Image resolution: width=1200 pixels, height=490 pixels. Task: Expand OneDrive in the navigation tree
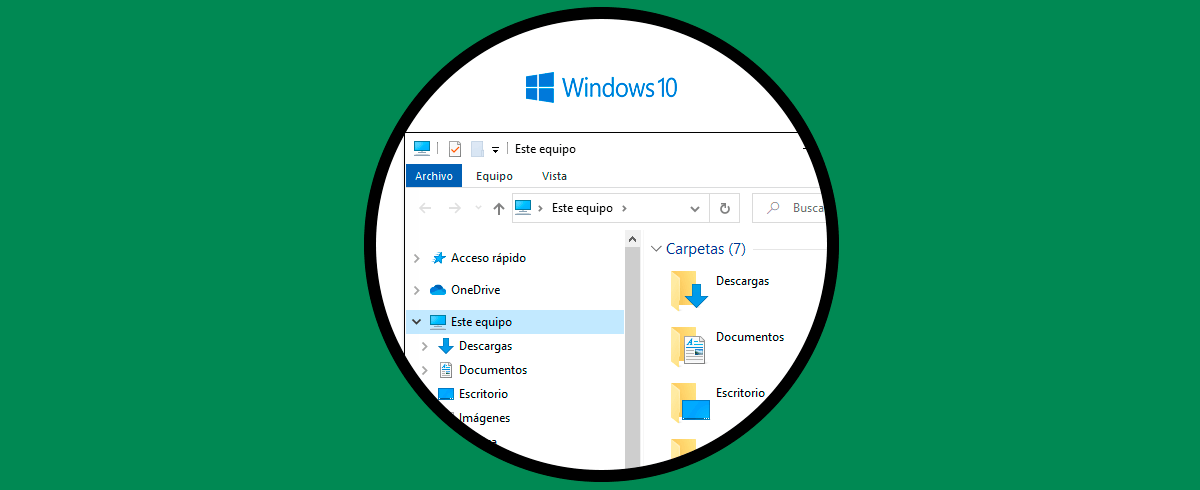(417, 290)
